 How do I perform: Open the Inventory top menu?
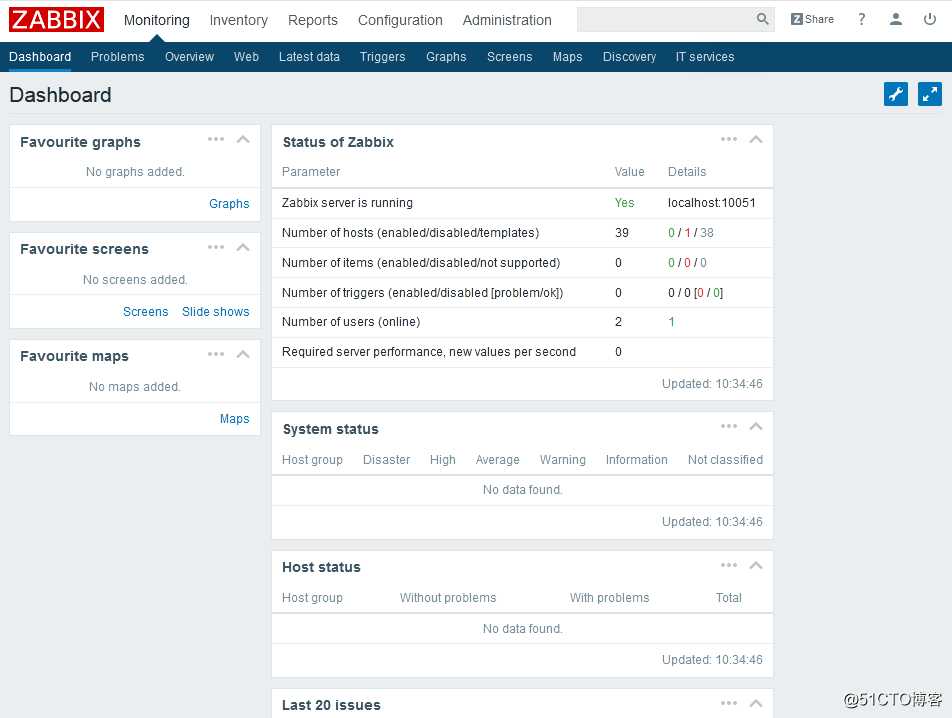pos(239,20)
